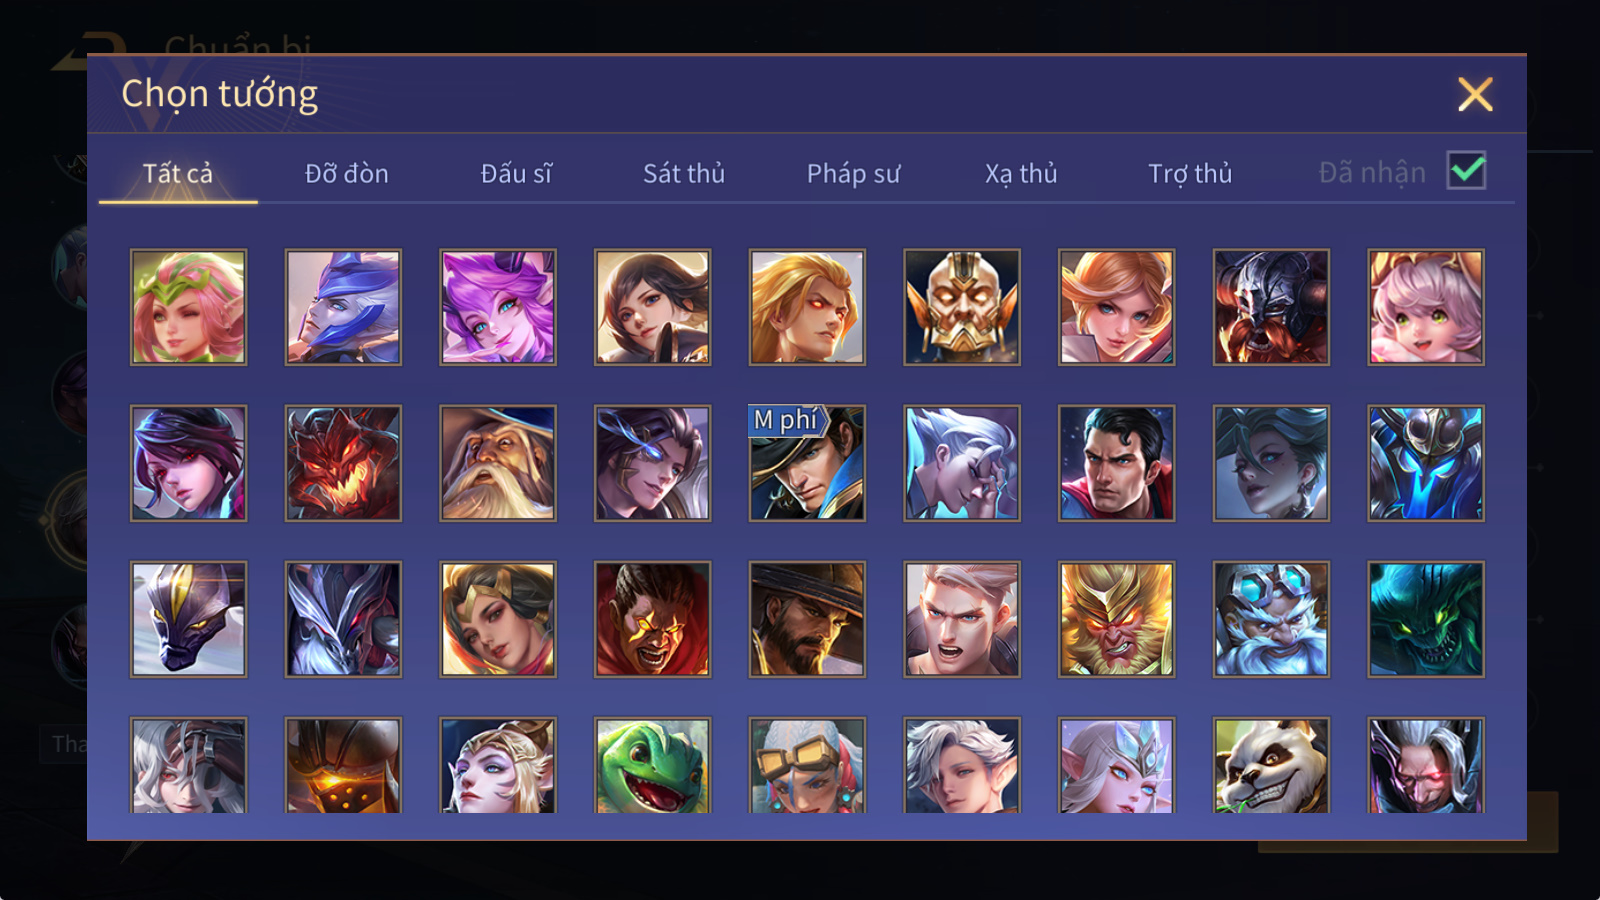
Task: Select the white-bearded wizard with hat
Action: (x=498, y=463)
